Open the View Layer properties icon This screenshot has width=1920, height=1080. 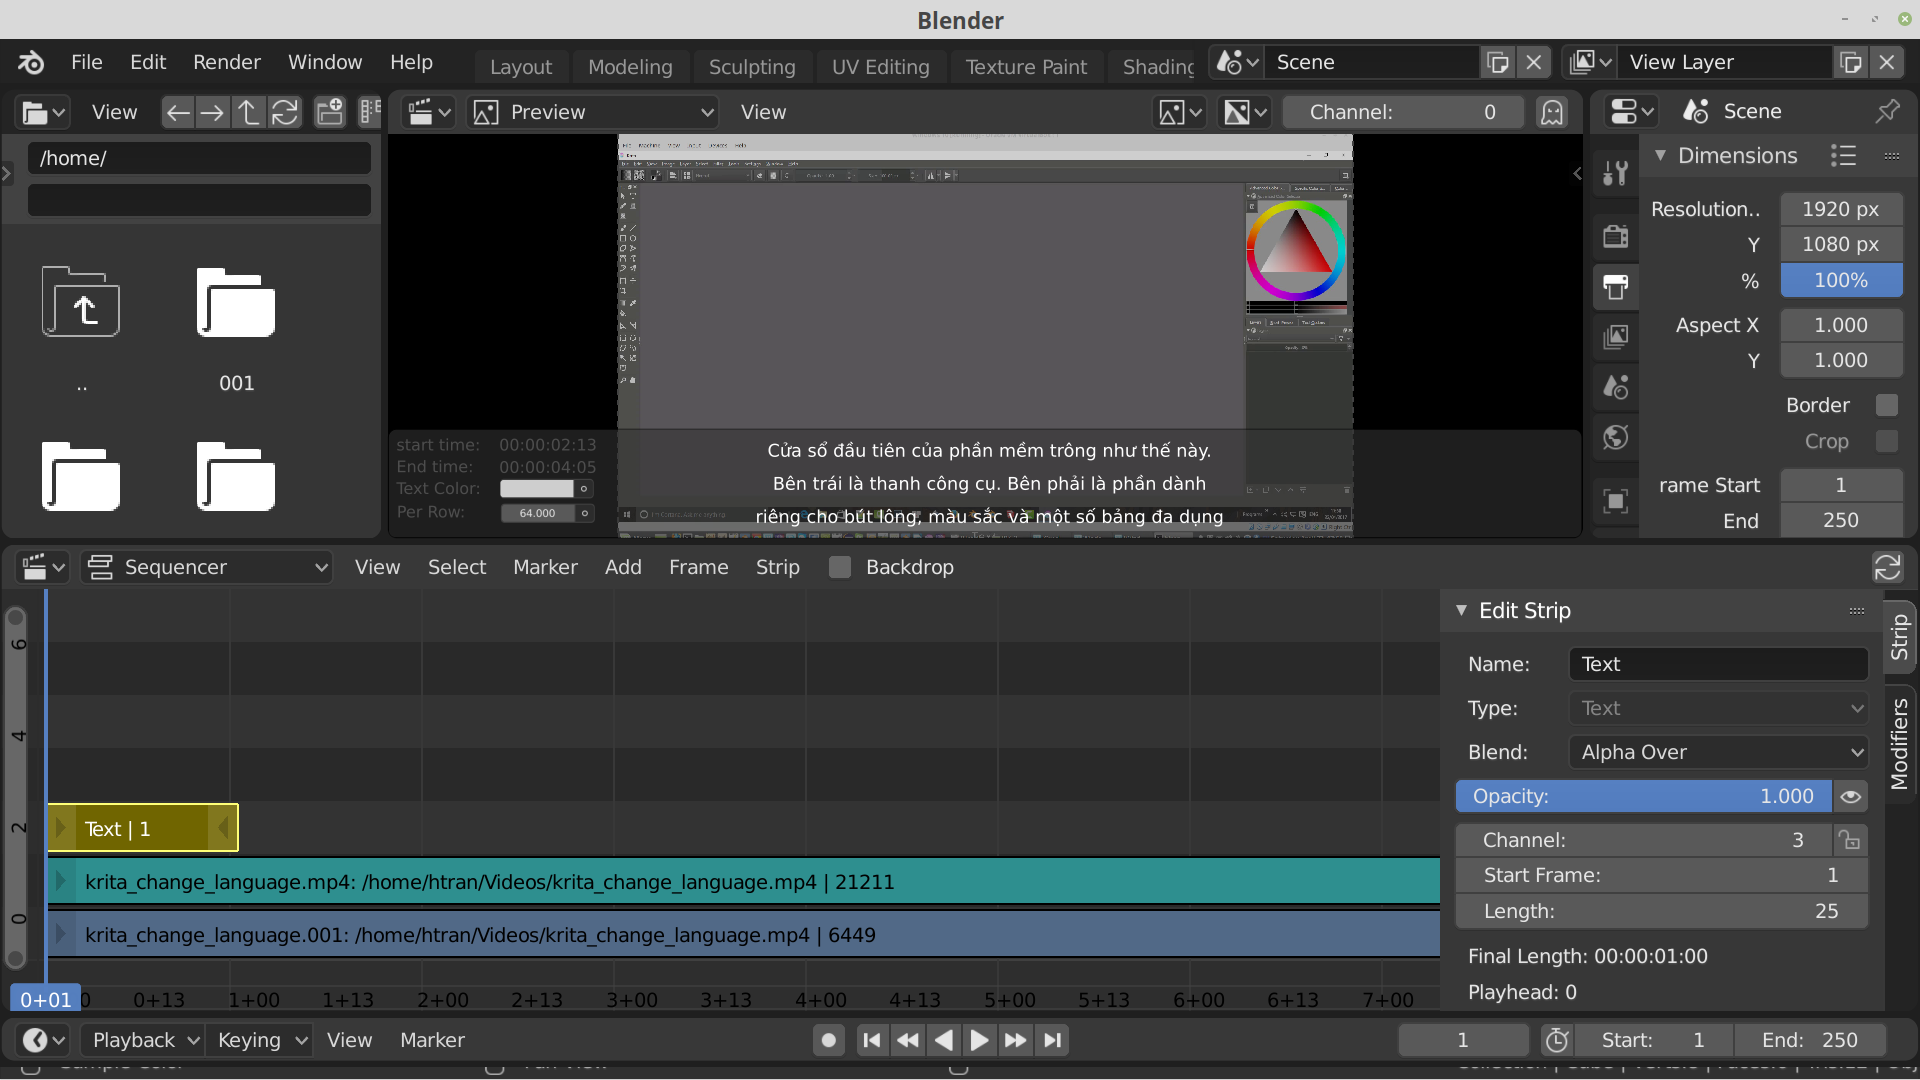tap(1615, 337)
